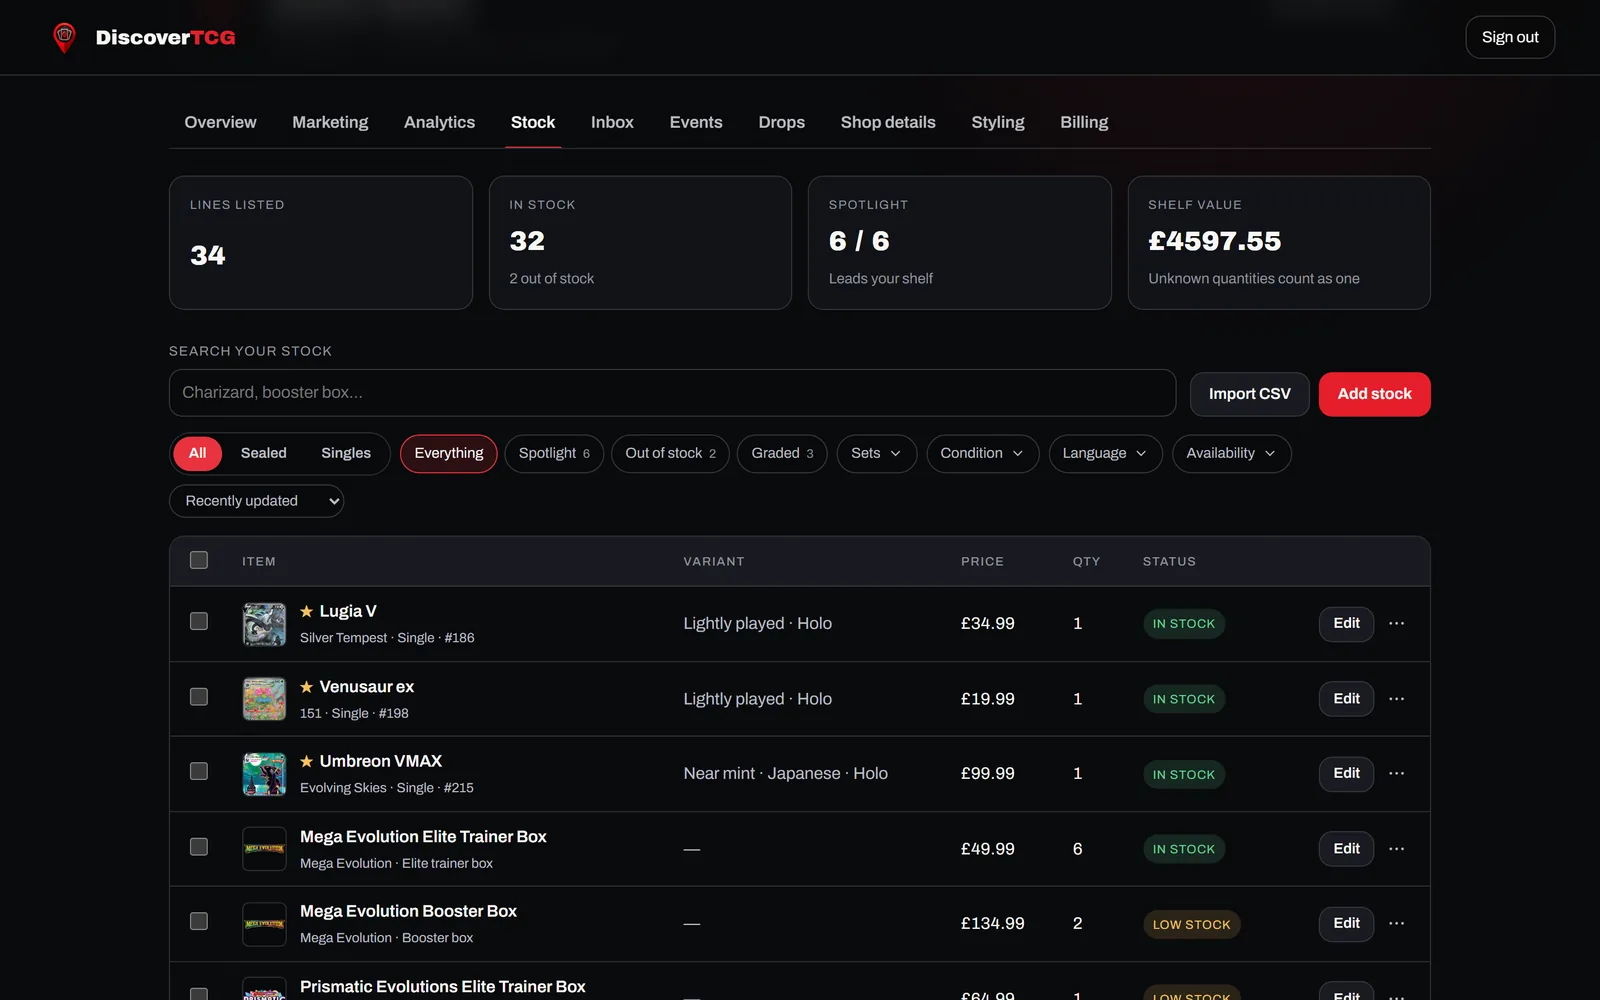
Task: Click the spotlight star next to Lugia V
Action: [307, 611]
